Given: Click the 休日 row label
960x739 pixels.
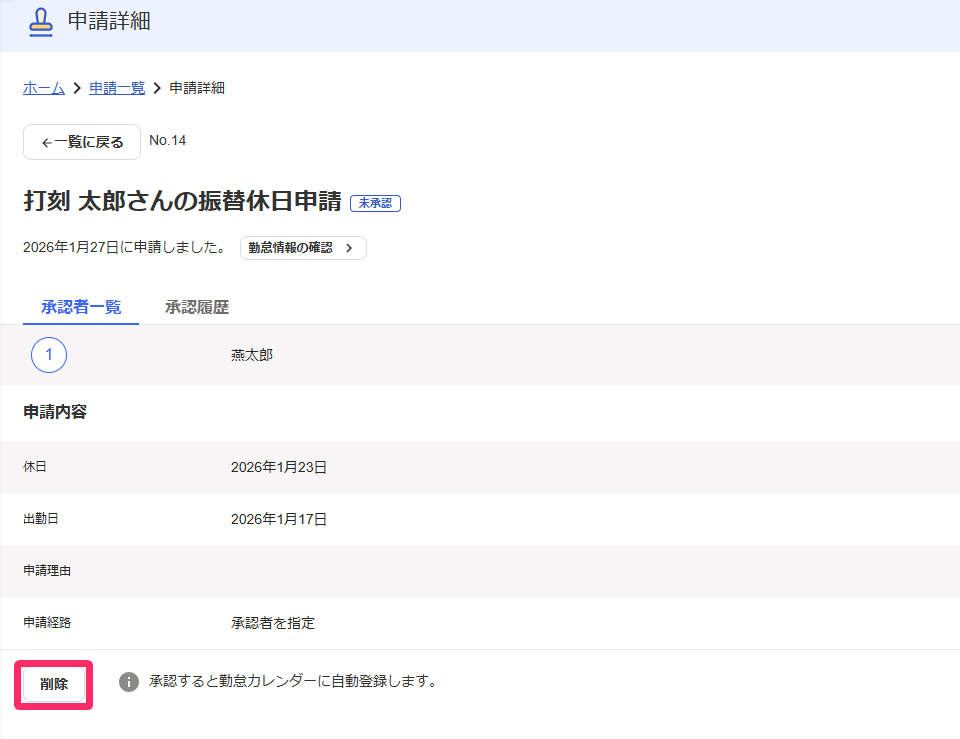Looking at the screenshot, I should tap(35, 467).
